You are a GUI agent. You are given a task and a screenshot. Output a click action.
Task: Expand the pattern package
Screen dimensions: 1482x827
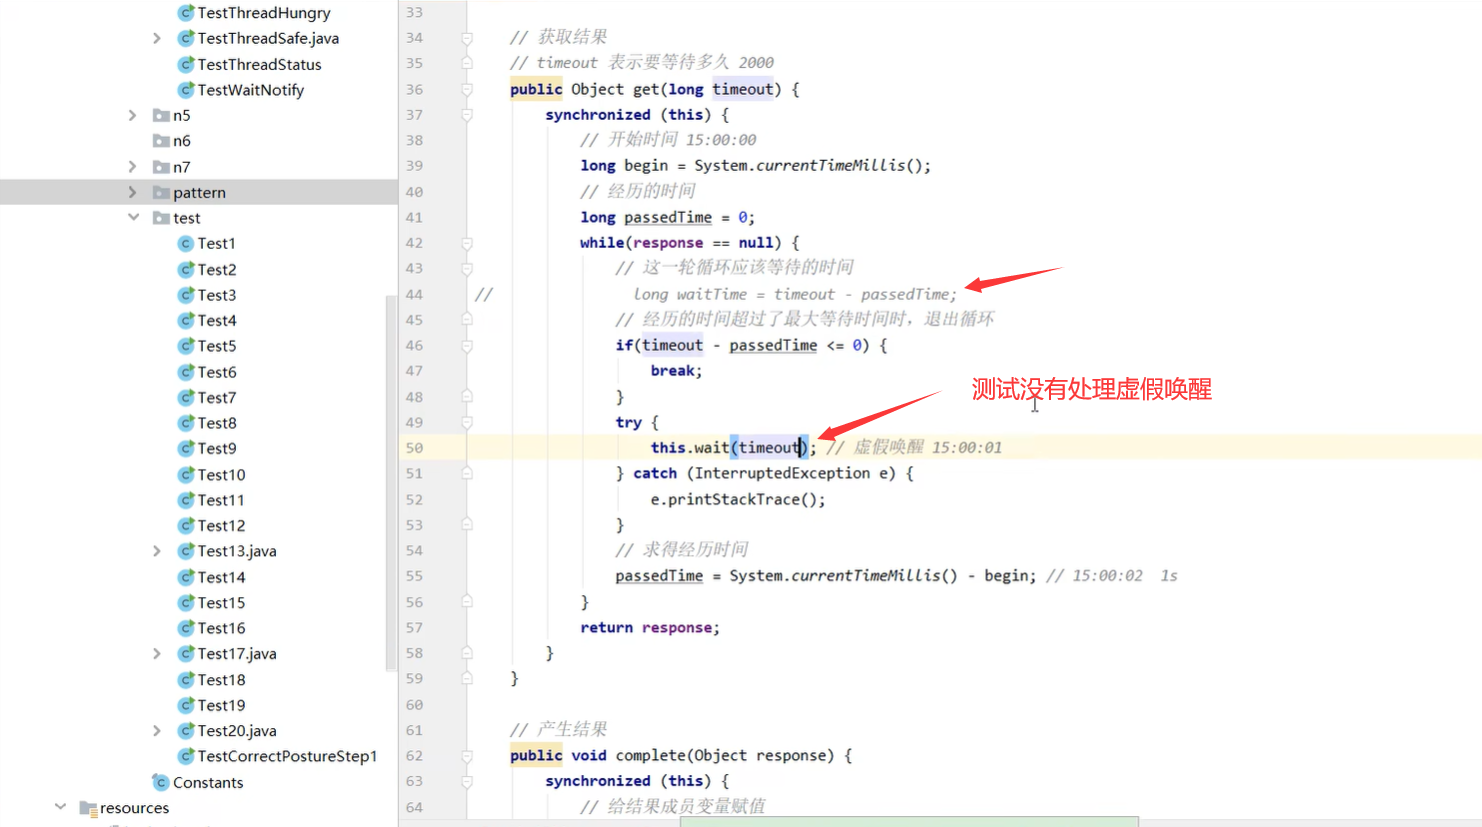133,192
